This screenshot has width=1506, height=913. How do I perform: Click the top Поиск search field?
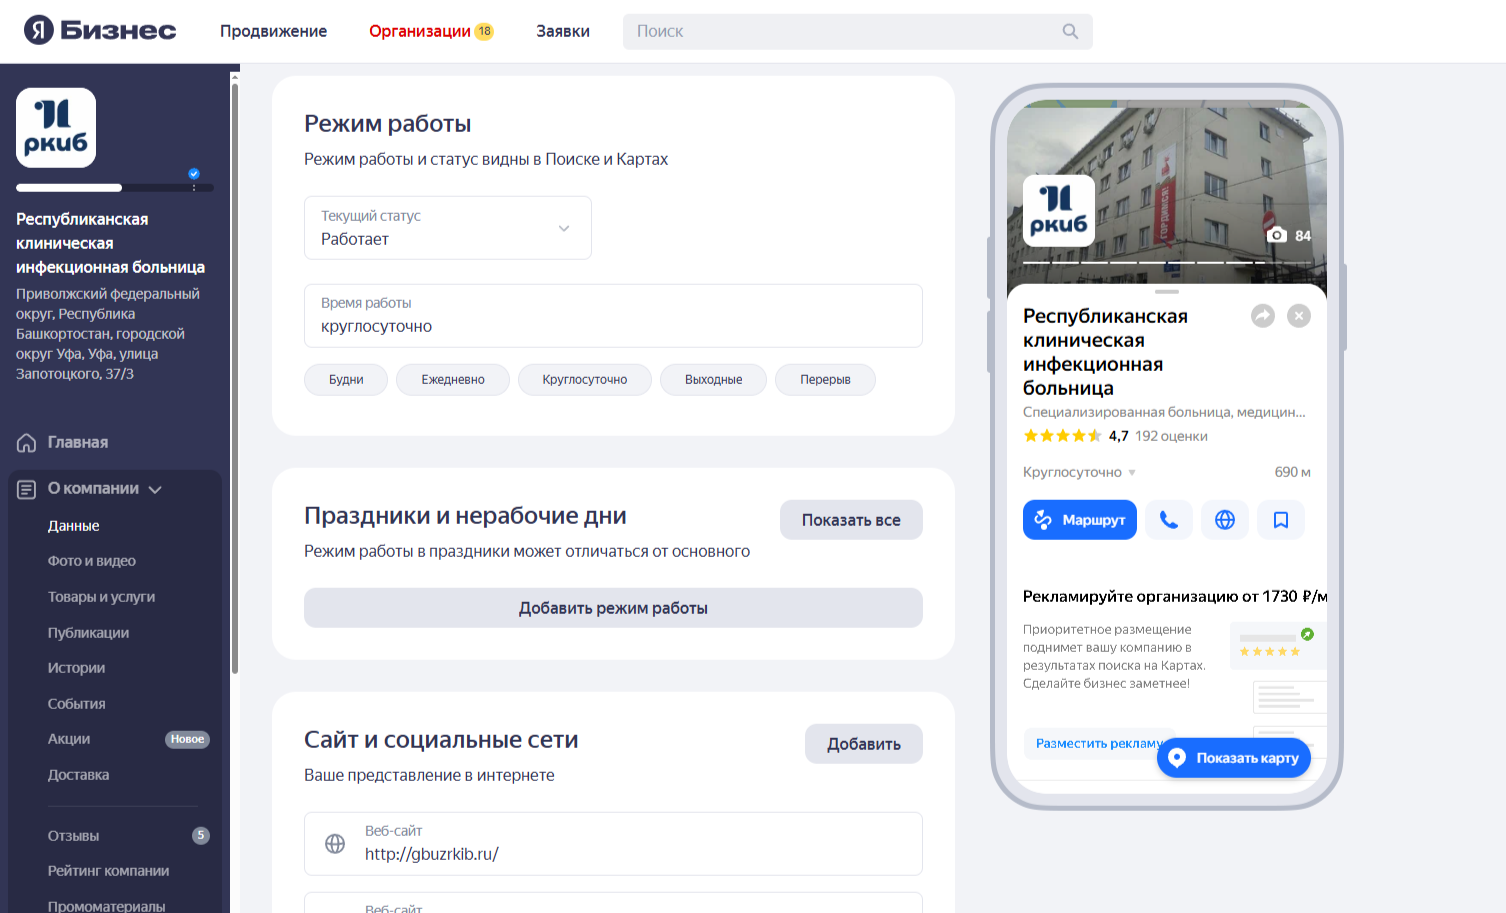858,31
